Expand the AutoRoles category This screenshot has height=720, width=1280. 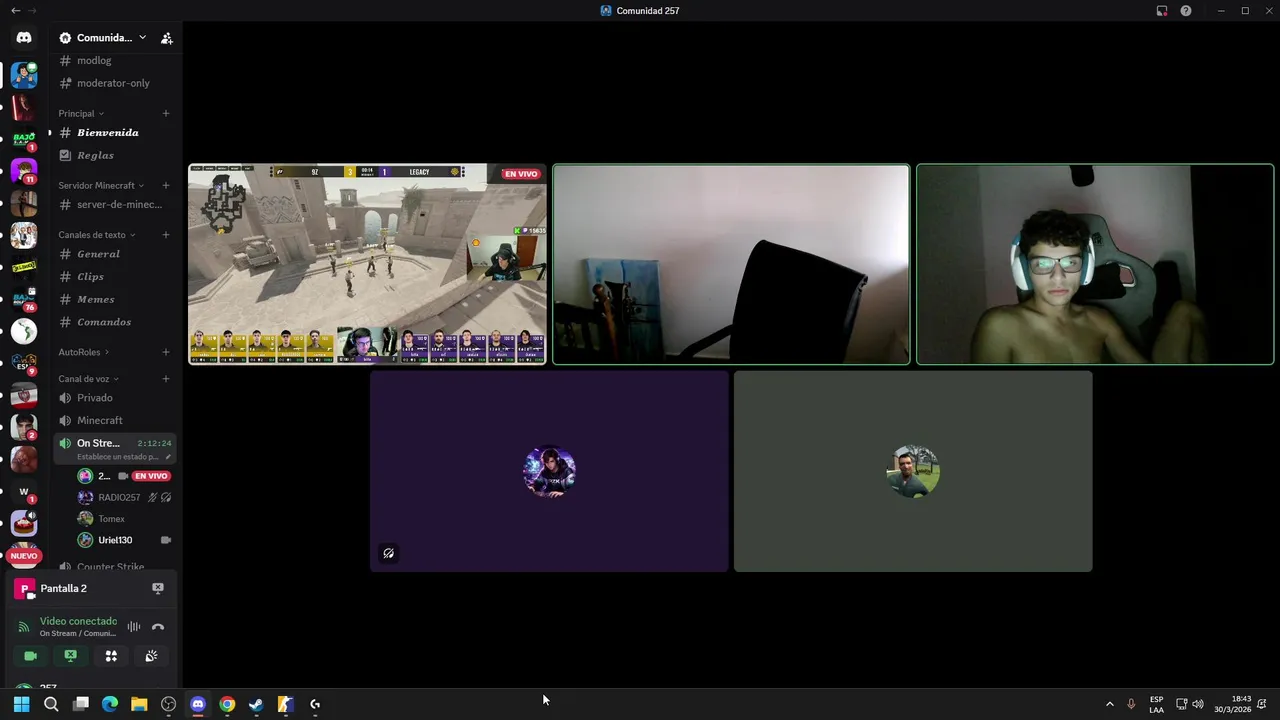84,352
